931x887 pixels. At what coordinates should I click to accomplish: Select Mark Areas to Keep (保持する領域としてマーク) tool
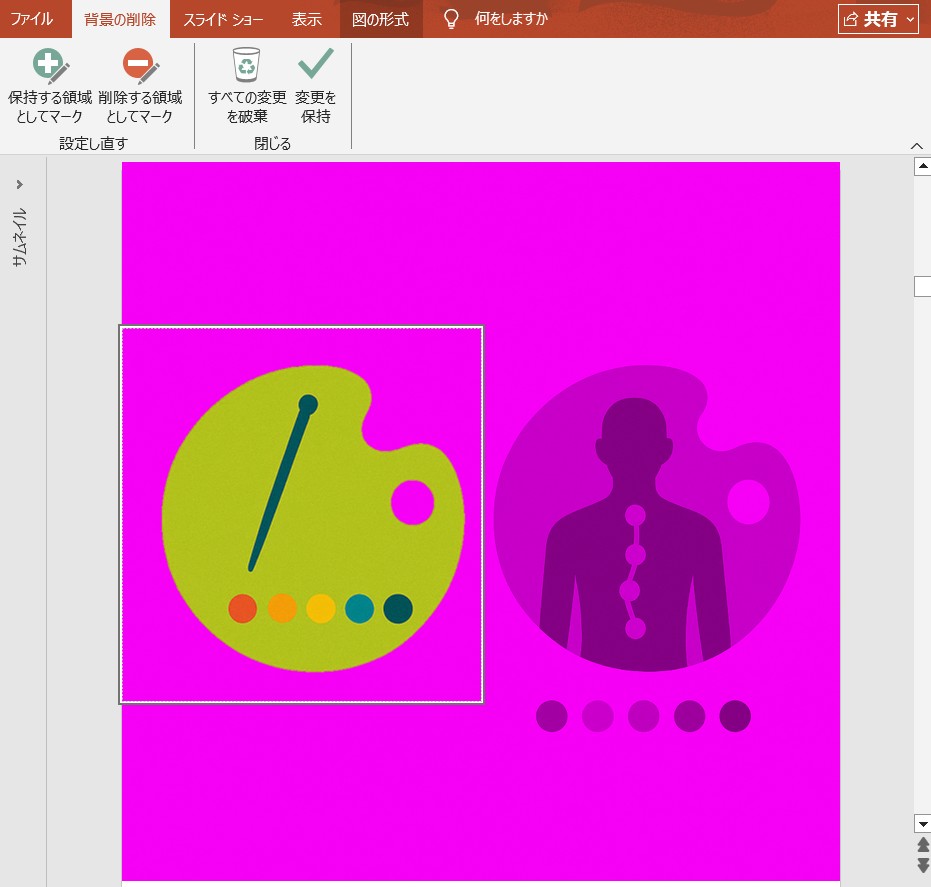click(x=50, y=86)
